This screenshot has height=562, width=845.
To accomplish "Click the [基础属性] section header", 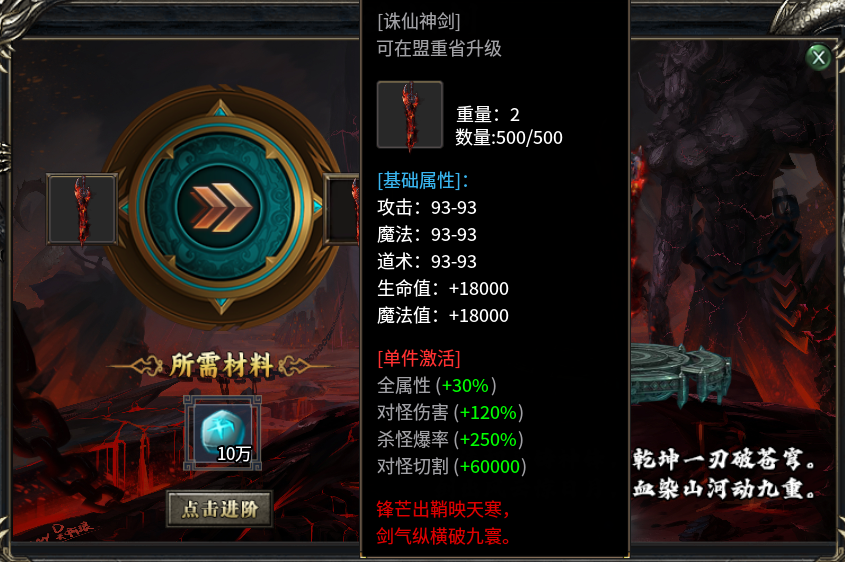I will tap(423, 181).
